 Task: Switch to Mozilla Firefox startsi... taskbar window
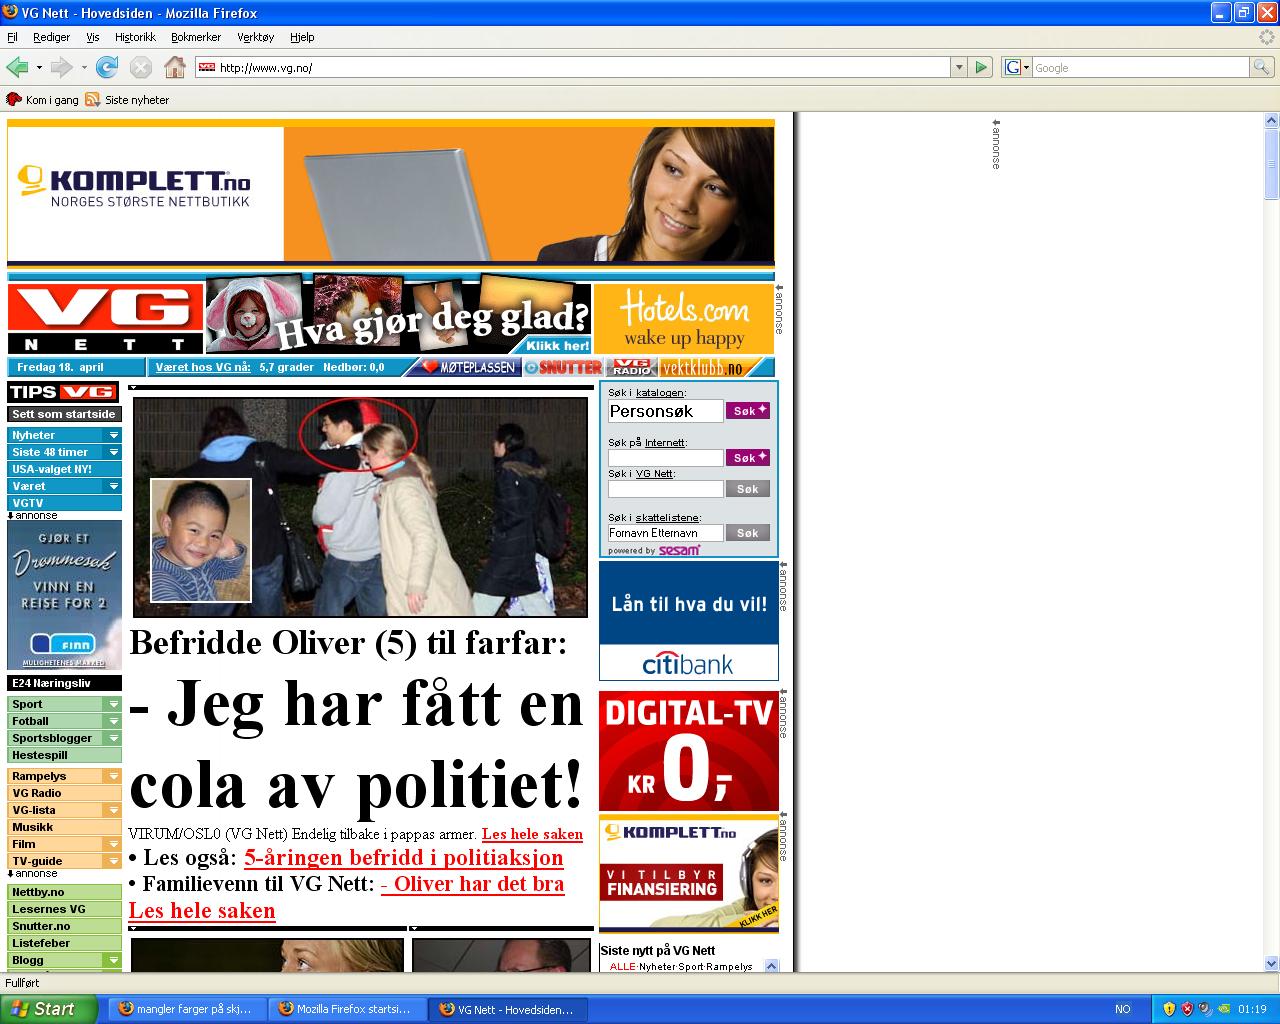[347, 1009]
